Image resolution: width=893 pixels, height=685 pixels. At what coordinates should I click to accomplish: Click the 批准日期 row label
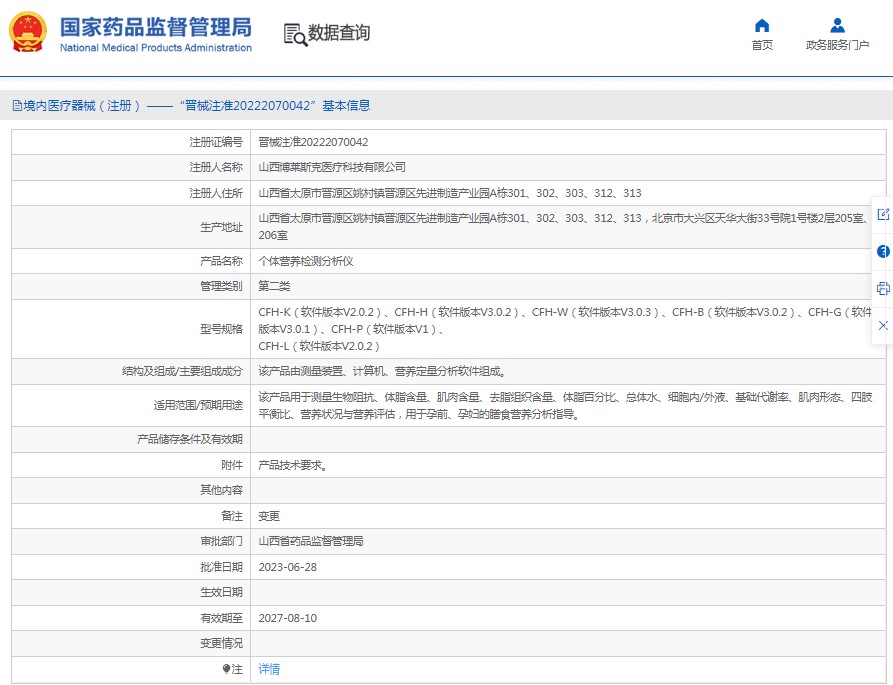click(221, 567)
